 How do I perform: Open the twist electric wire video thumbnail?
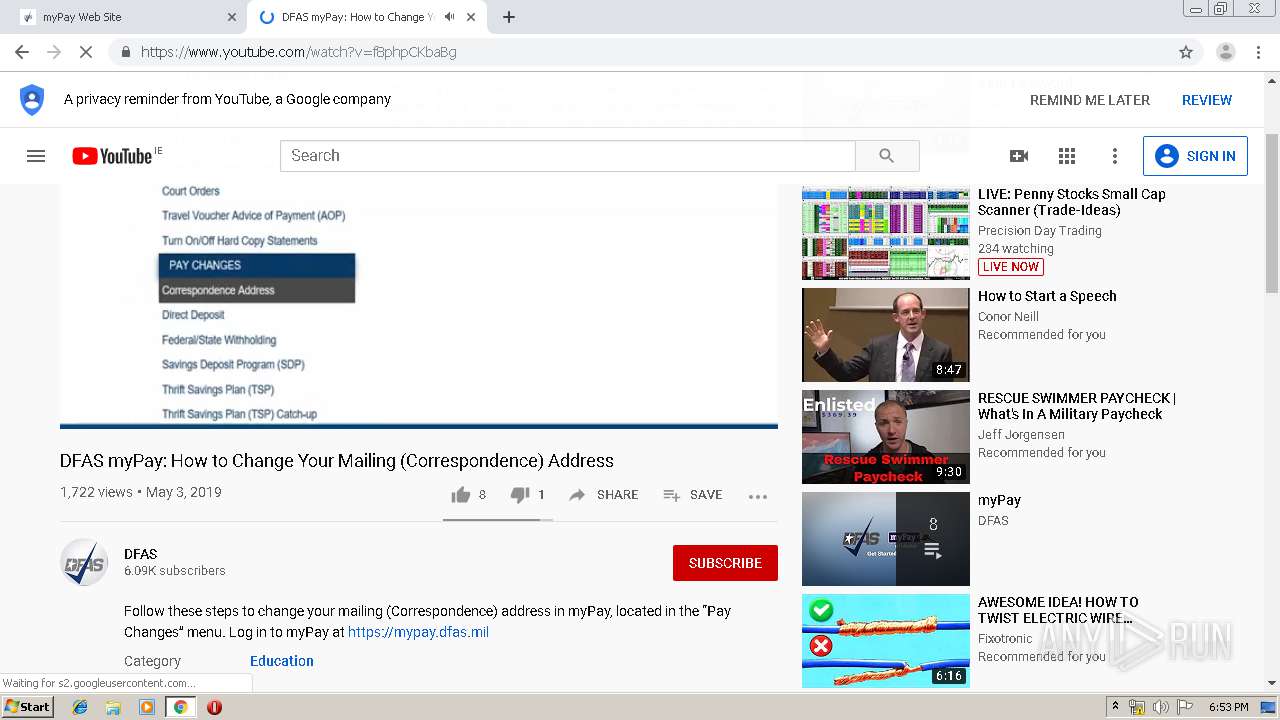coord(886,641)
